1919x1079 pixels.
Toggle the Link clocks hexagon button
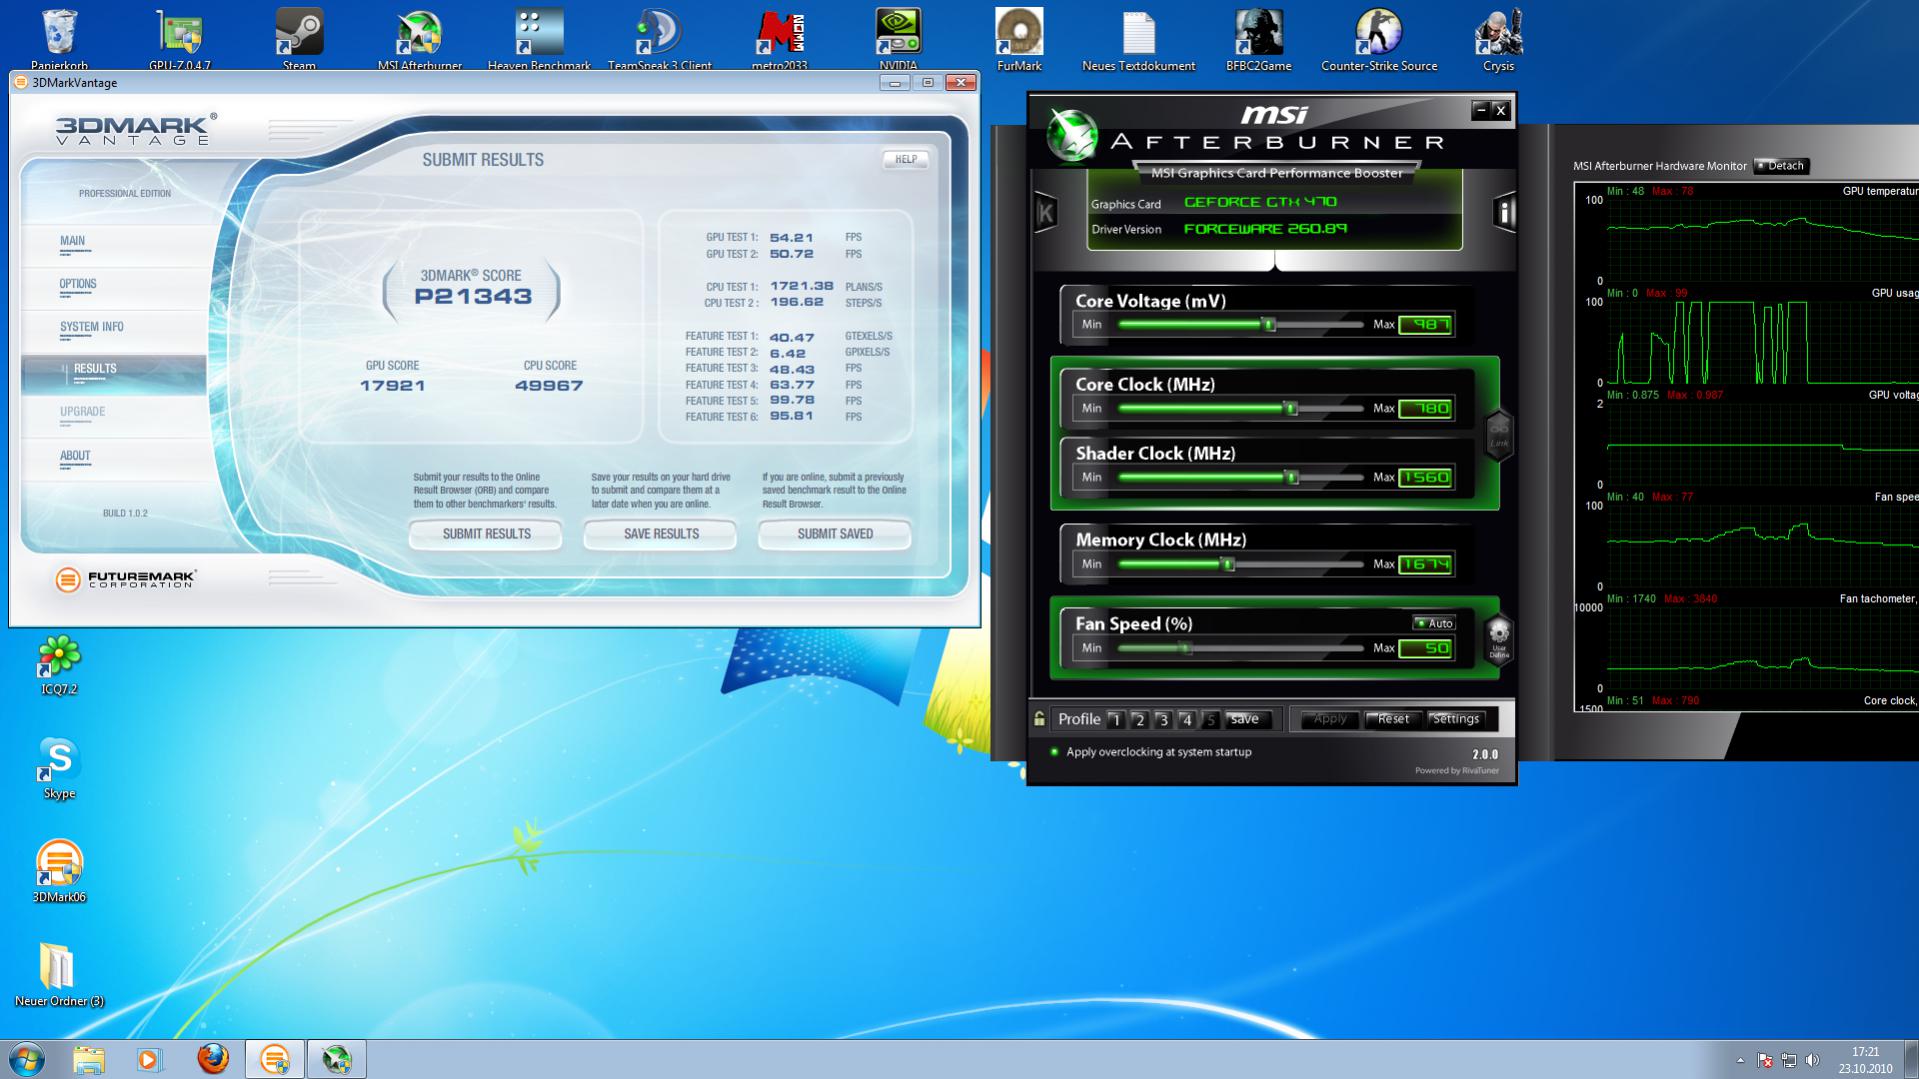tap(1498, 434)
